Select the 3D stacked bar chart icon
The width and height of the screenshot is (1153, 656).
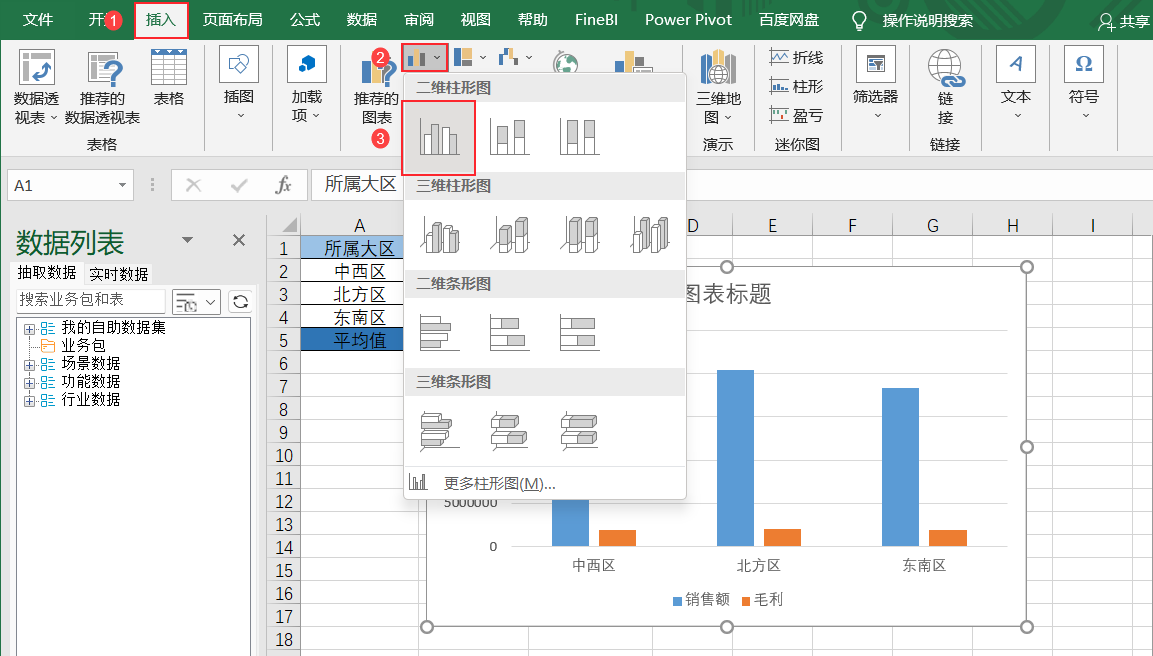click(x=509, y=430)
